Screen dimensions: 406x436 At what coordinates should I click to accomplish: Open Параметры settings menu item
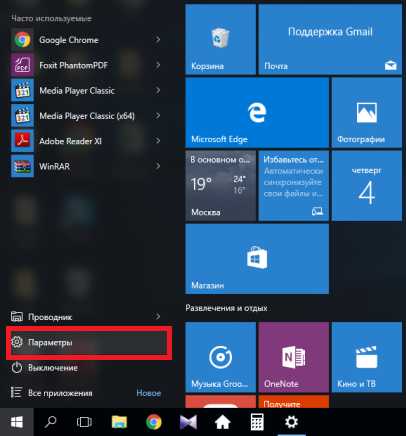coord(88,342)
